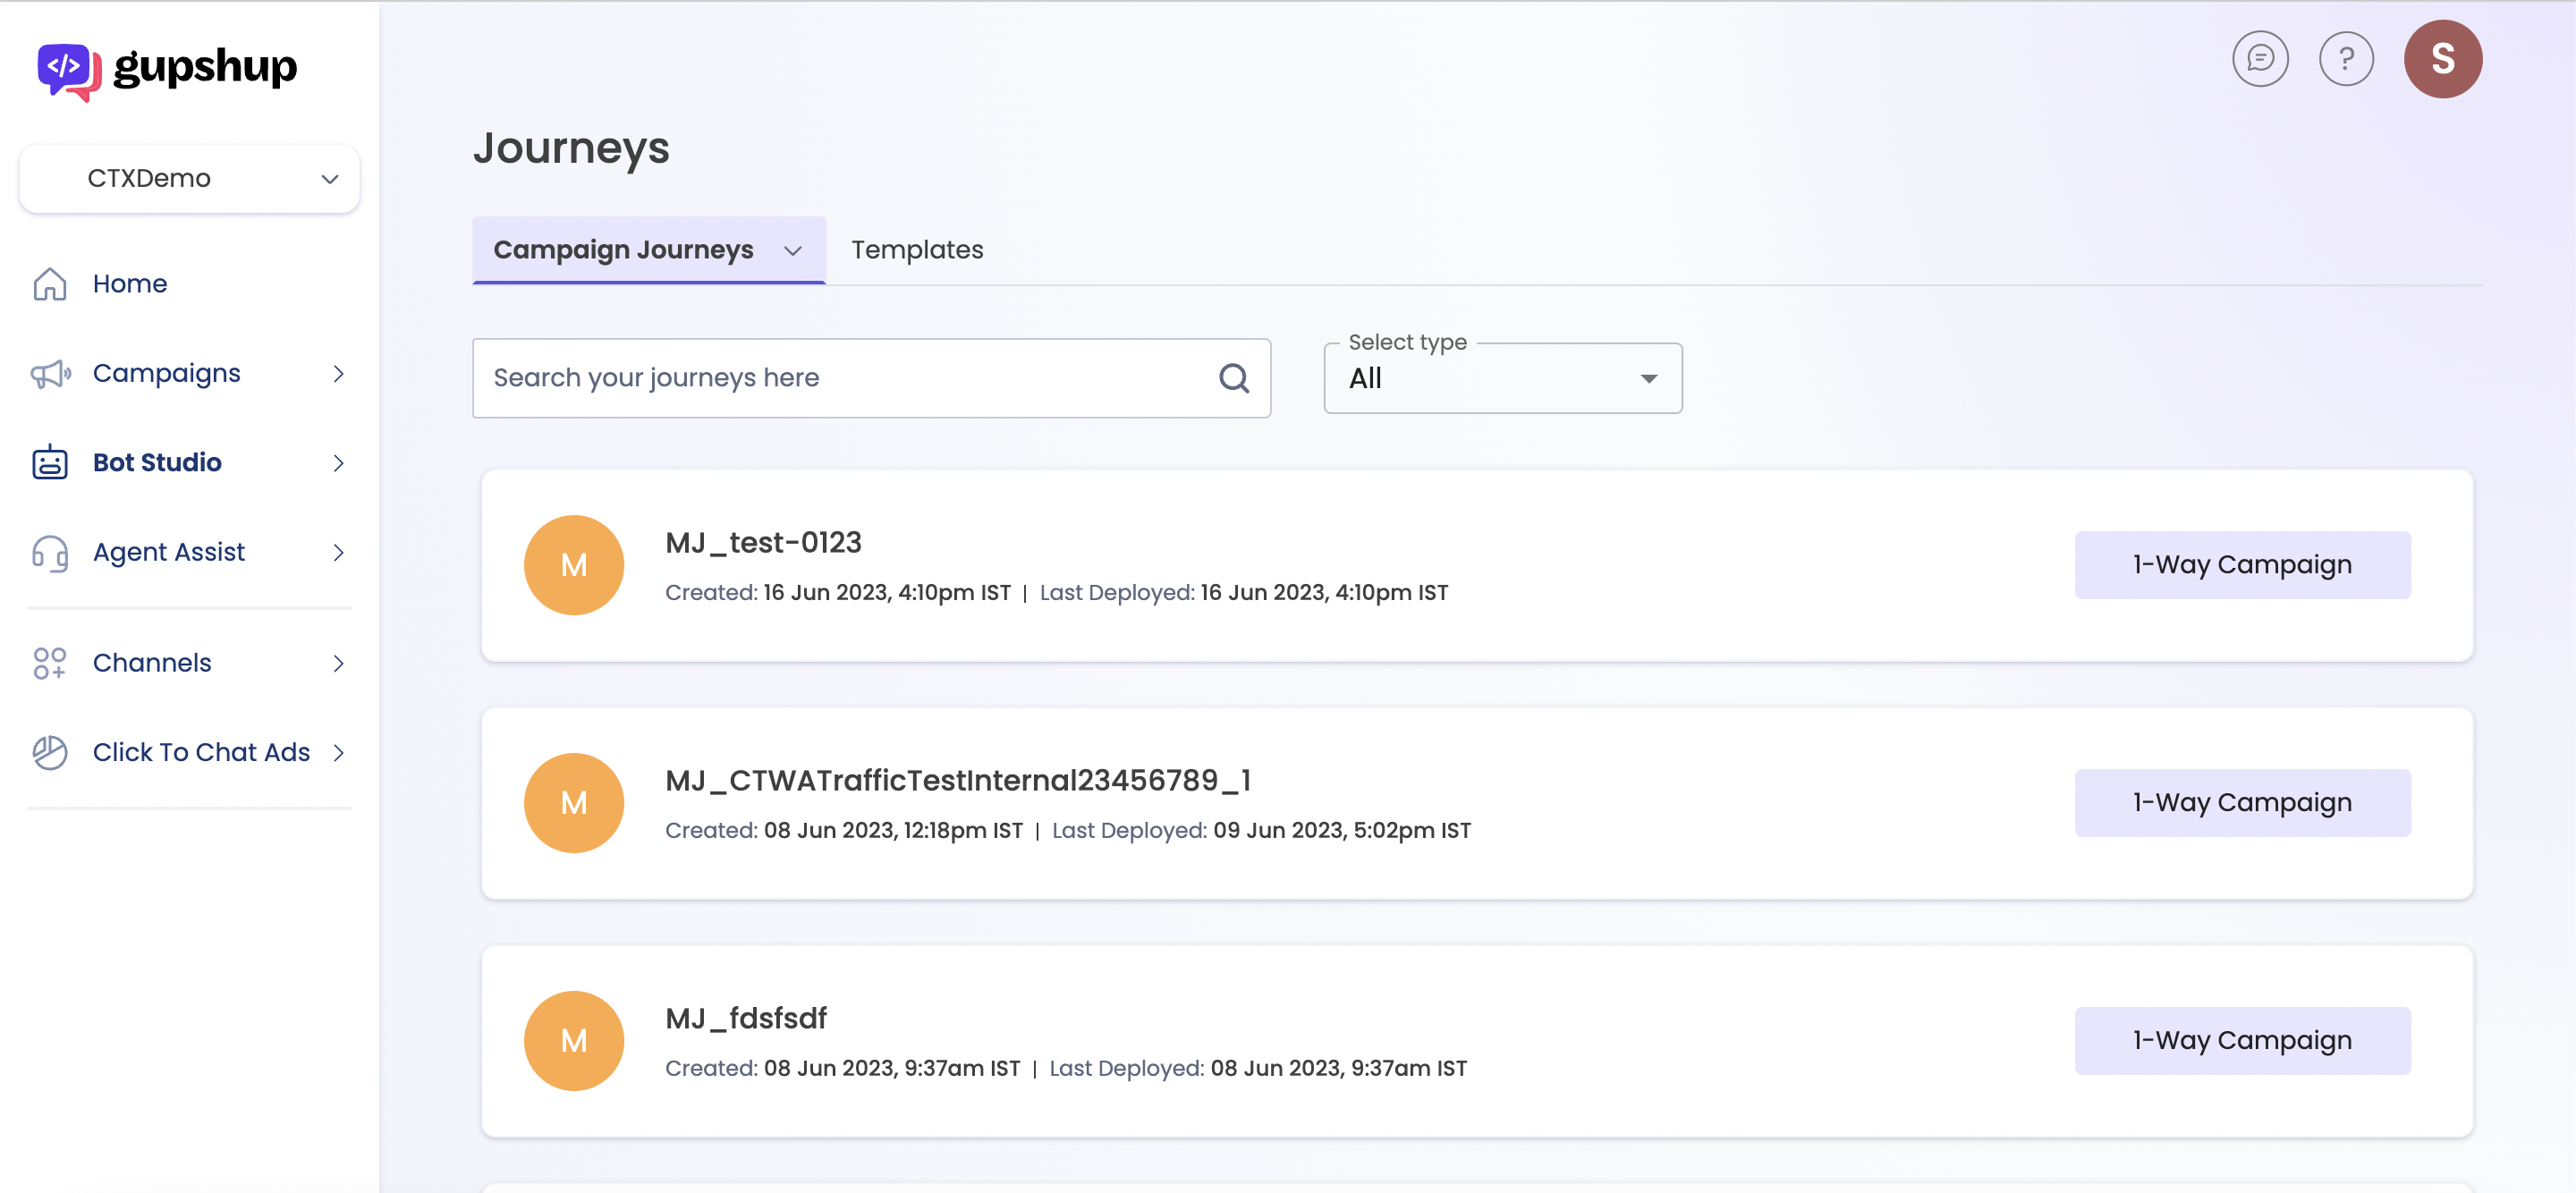Screen dimensions: 2576x1193
Task: Click the Channels grid icon
Action: (49, 663)
